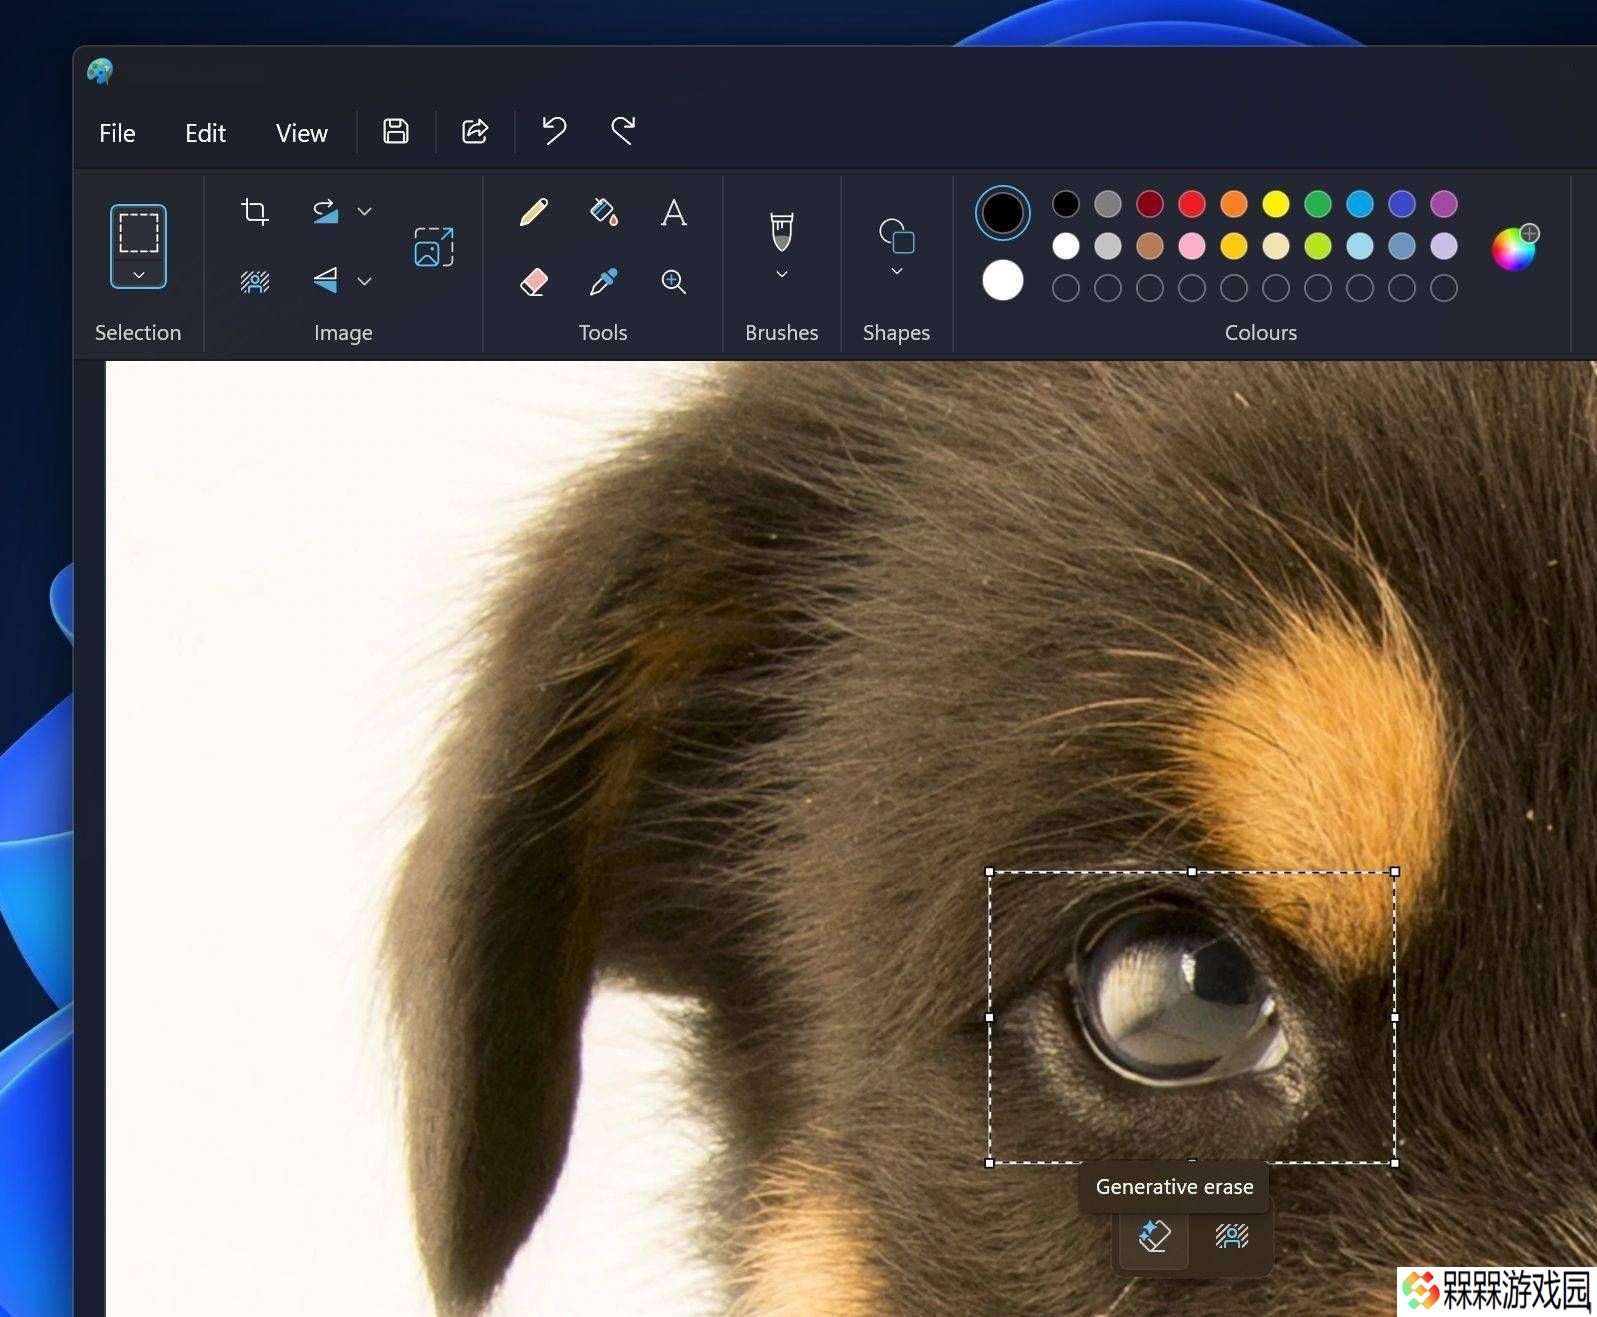Select the rectangular Selection tool
Image resolution: width=1597 pixels, height=1317 pixels.
click(138, 232)
